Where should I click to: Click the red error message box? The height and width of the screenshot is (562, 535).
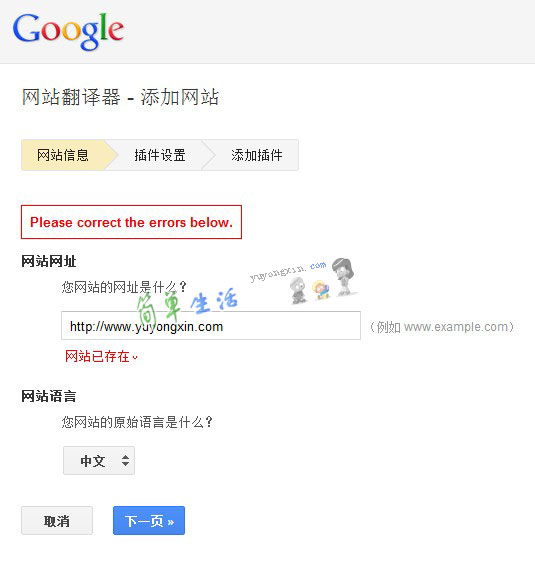pyautogui.click(x=132, y=222)
